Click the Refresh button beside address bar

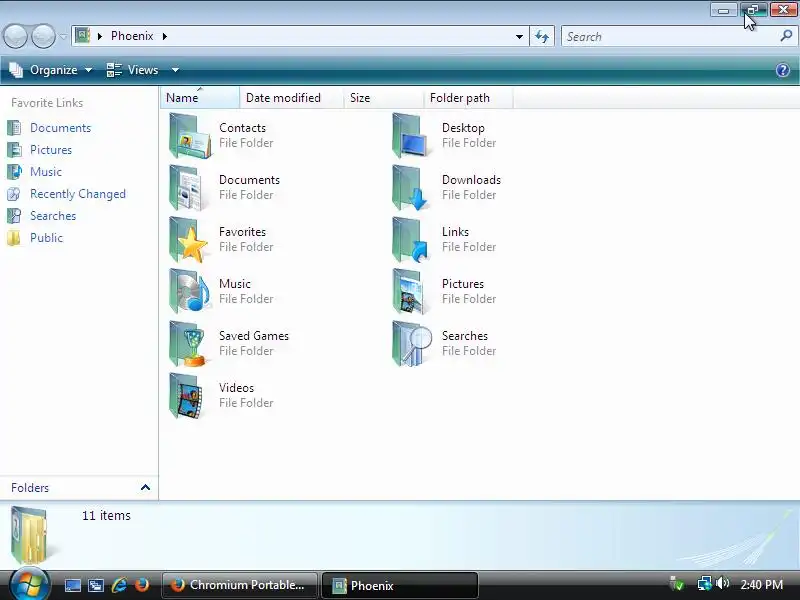[x=542, y=37]
